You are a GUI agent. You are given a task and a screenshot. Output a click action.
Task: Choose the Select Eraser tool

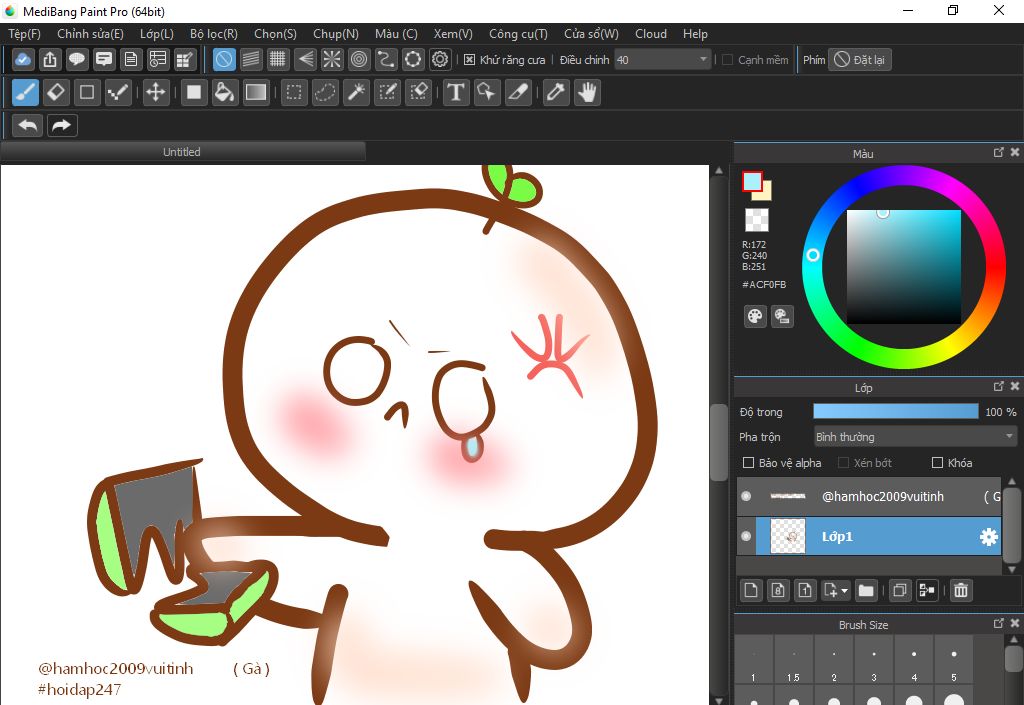[419, 92]
